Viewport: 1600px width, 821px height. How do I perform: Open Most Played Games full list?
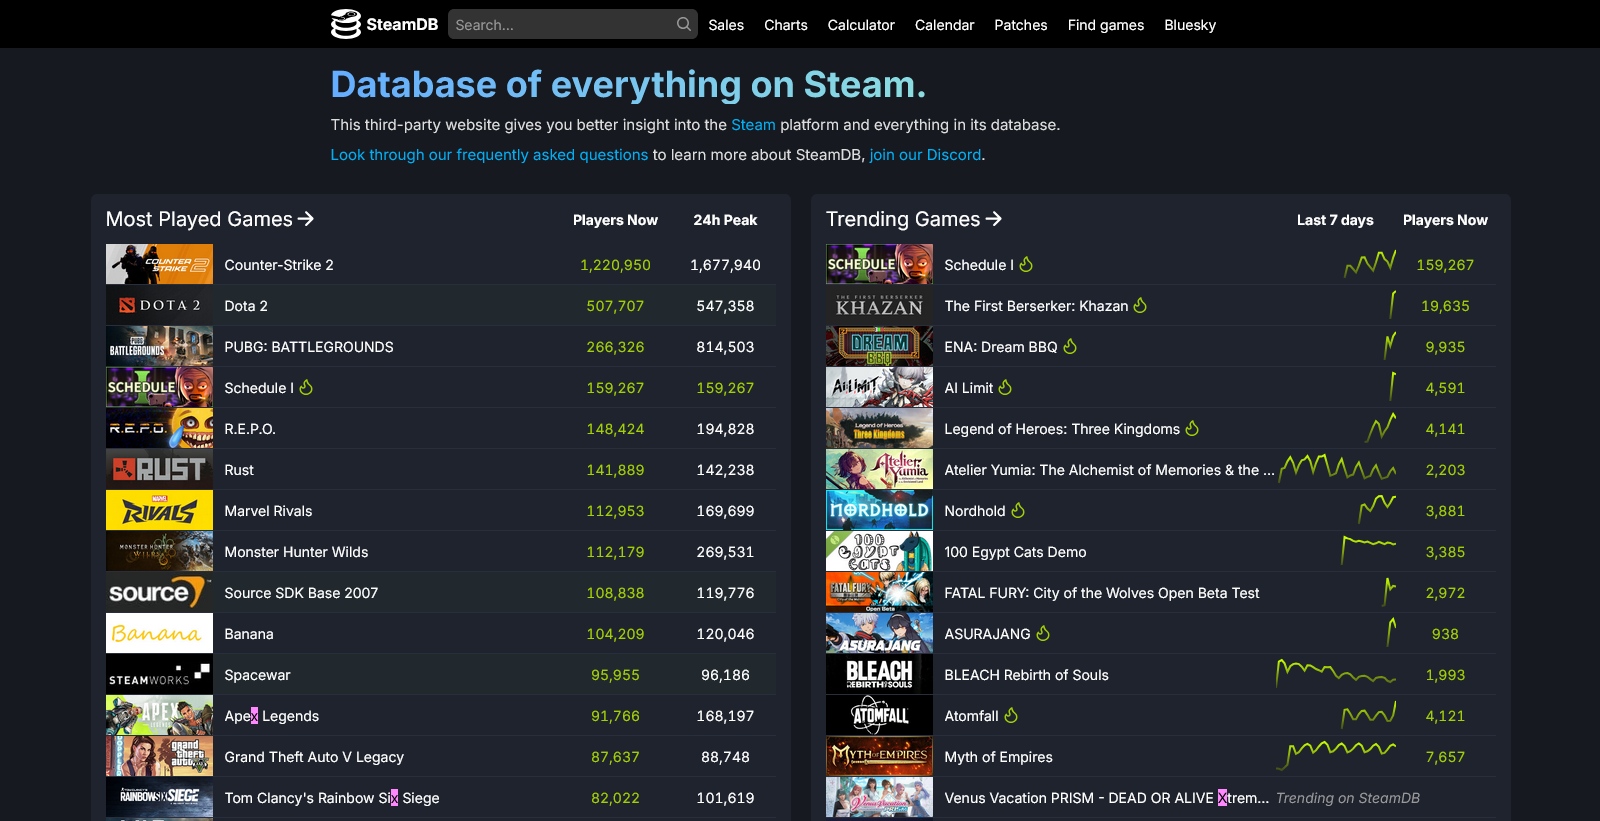pos(210,219)
